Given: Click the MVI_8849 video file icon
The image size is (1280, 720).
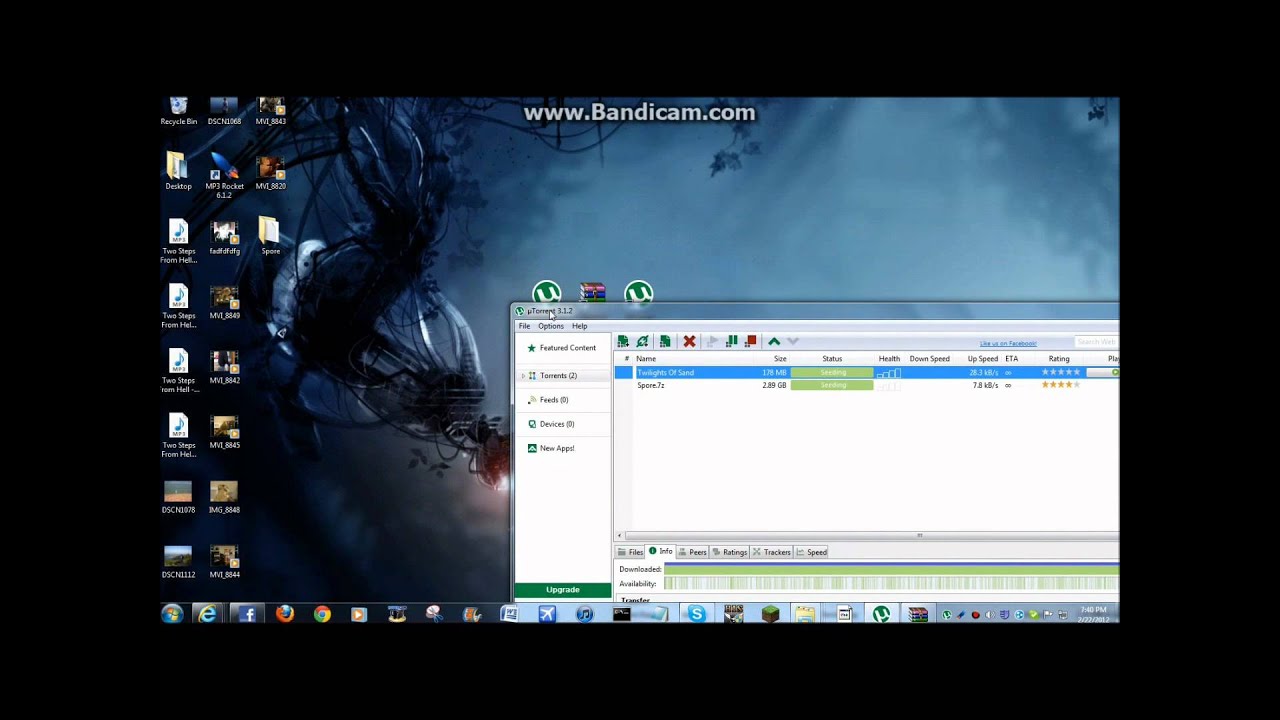Looking at the screenshot, I should 224,302.
